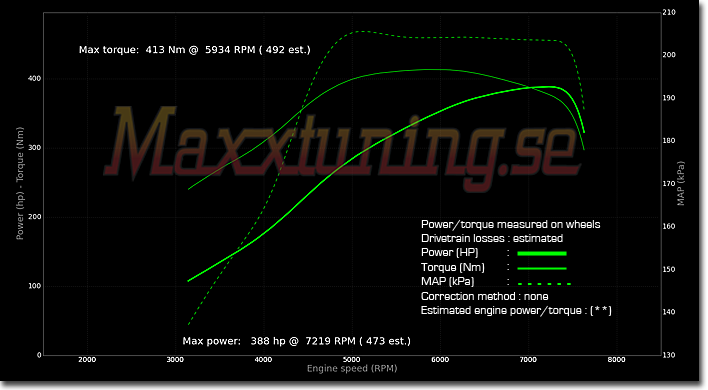Screen dimensions: 708x390
Task: Click the 100 left axis tick label
Action: pyautogui.click(x=34, y=286)
